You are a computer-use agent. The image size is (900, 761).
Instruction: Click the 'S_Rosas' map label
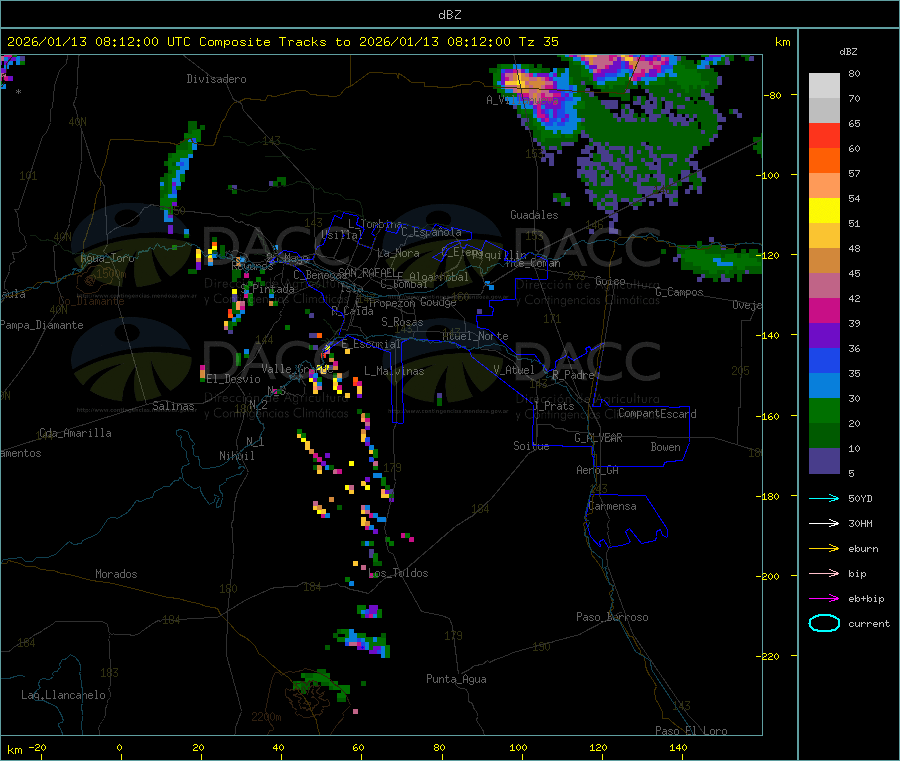[x=402, y=322]
